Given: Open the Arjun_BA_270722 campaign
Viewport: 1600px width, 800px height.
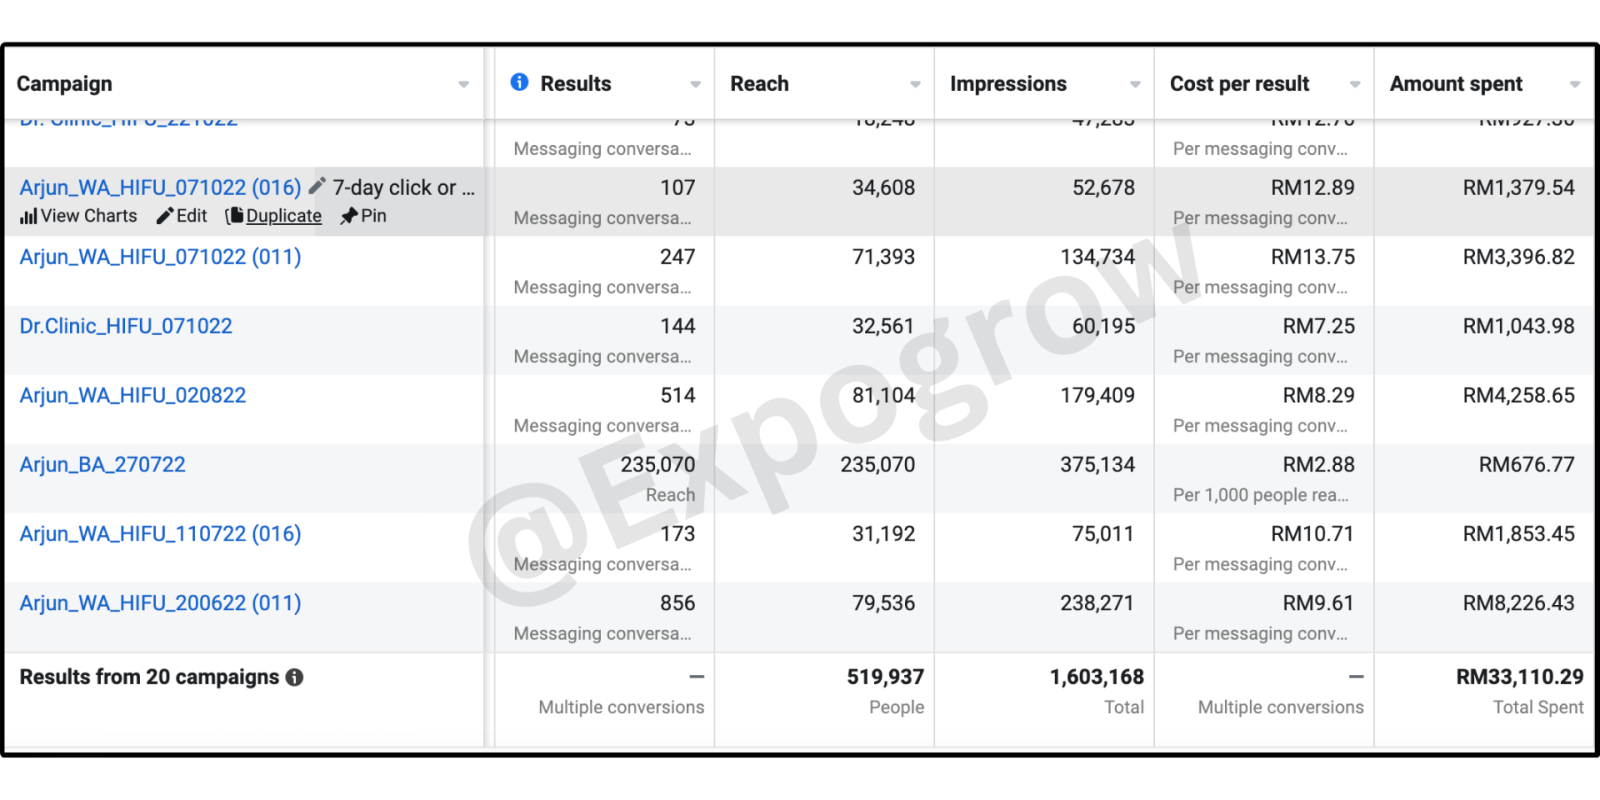Looking at the screenshot, I should [x=103, y=464].
